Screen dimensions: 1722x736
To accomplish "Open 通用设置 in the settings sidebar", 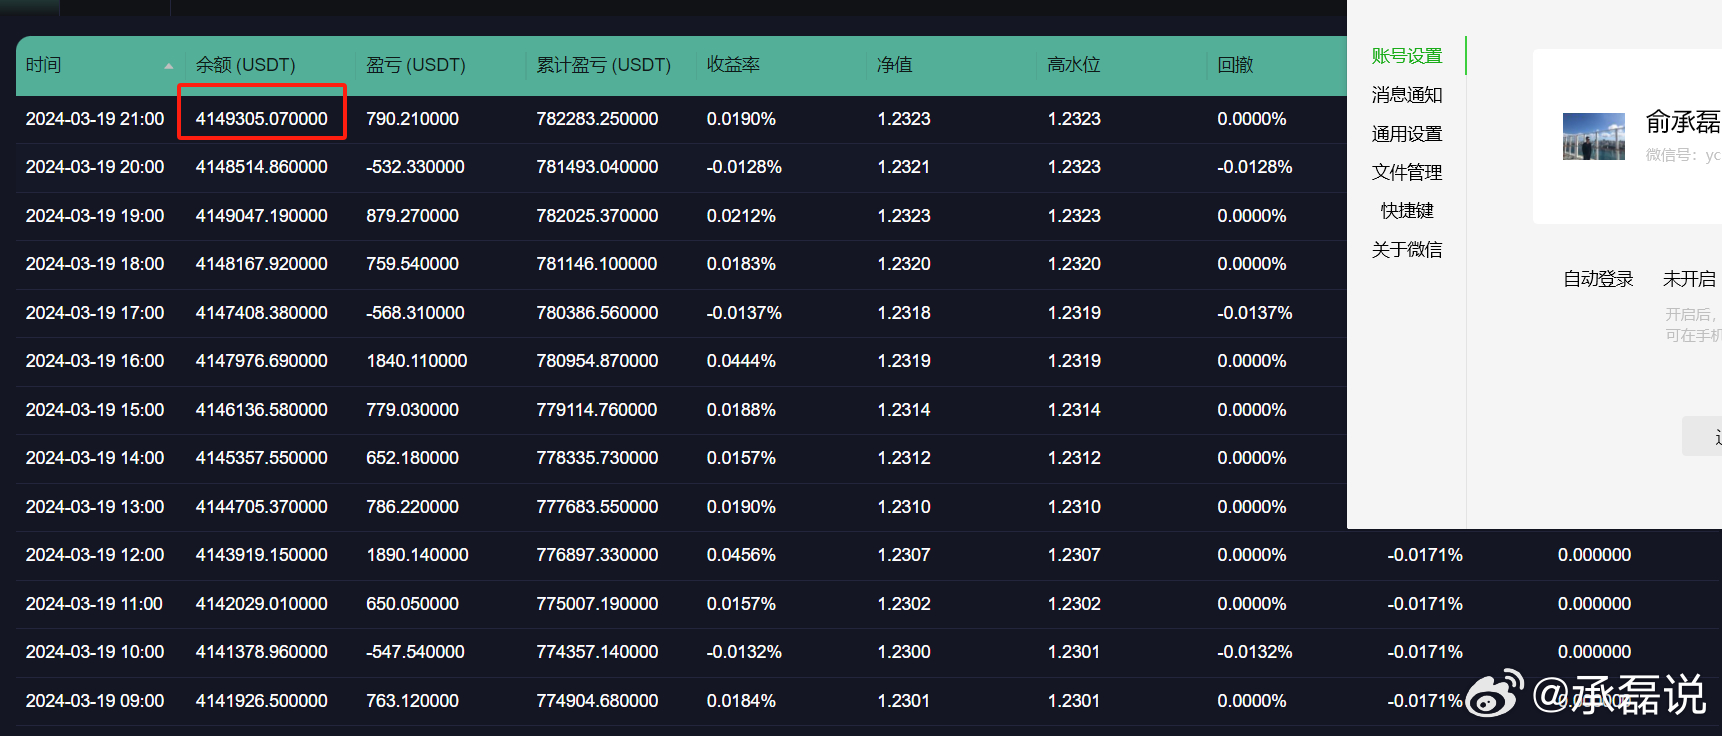I will point(1406,134).
